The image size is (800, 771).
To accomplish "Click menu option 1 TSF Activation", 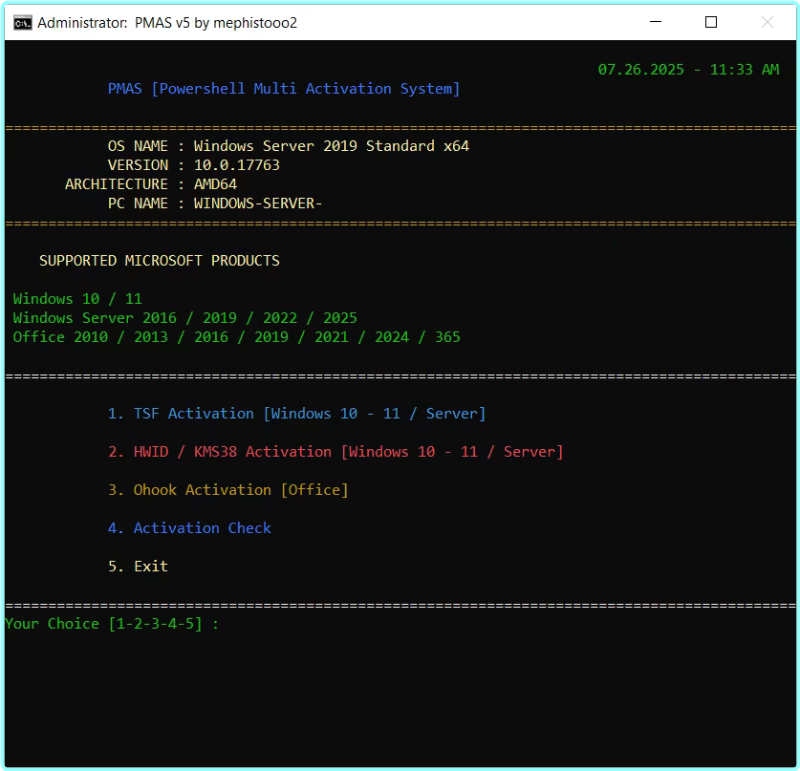I will pos(297,413).
